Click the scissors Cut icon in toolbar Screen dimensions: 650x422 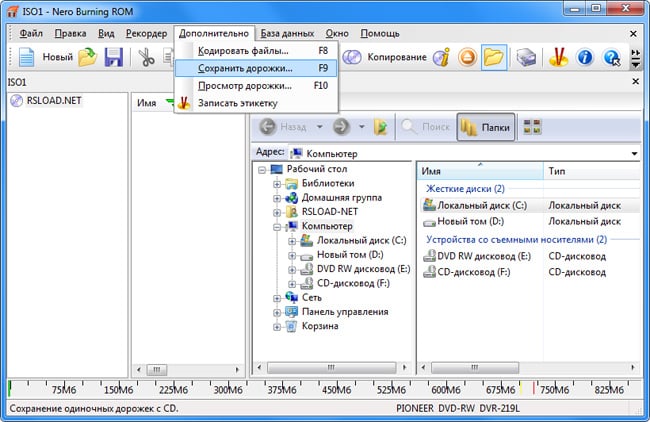tap(147, 57)
